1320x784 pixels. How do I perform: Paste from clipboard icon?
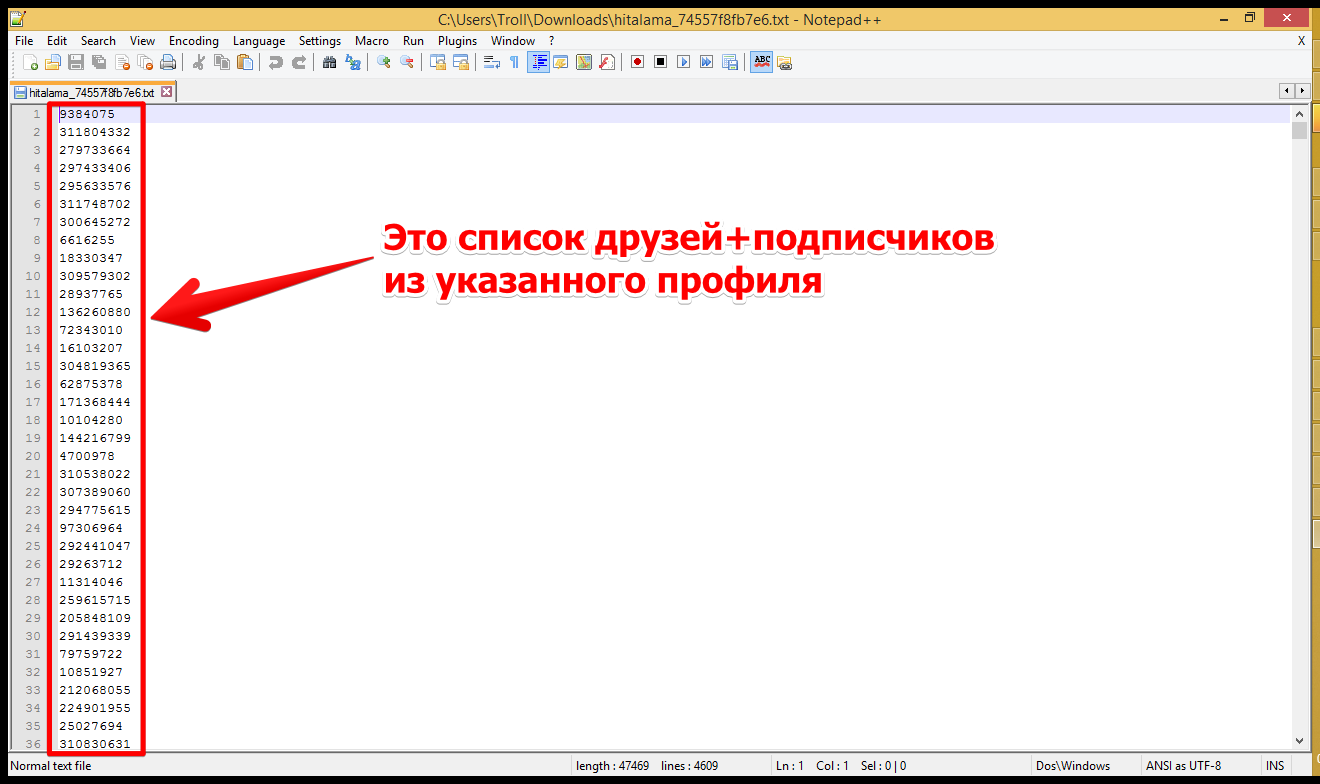pyautogui.click(x=244, y=62)
